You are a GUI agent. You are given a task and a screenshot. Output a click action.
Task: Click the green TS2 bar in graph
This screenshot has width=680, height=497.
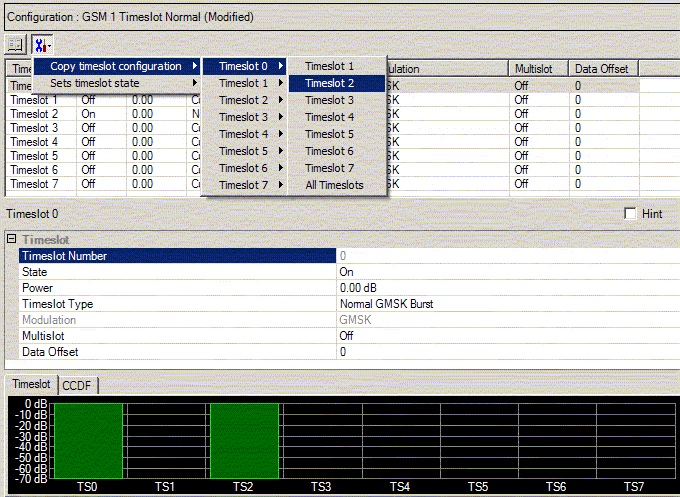point(245,441)
